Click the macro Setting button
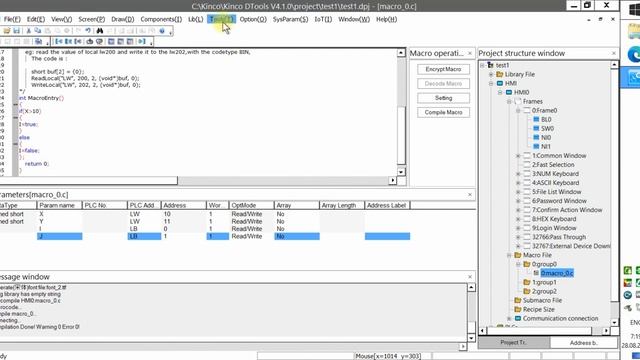The width and height of the screenshot is (640, 360). point(443,98)
